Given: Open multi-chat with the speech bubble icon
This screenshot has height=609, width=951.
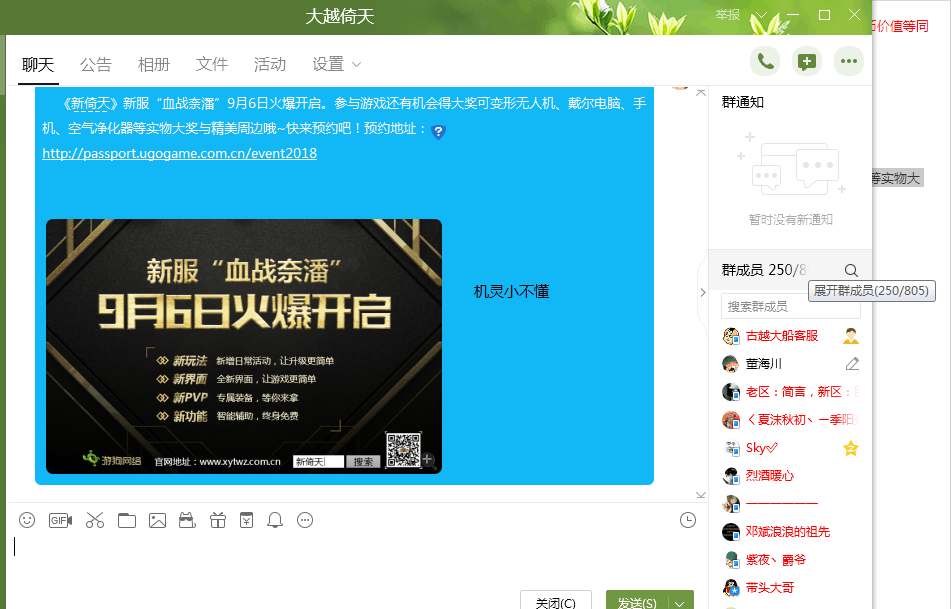Looking at the screenshot, I should 807,61.
